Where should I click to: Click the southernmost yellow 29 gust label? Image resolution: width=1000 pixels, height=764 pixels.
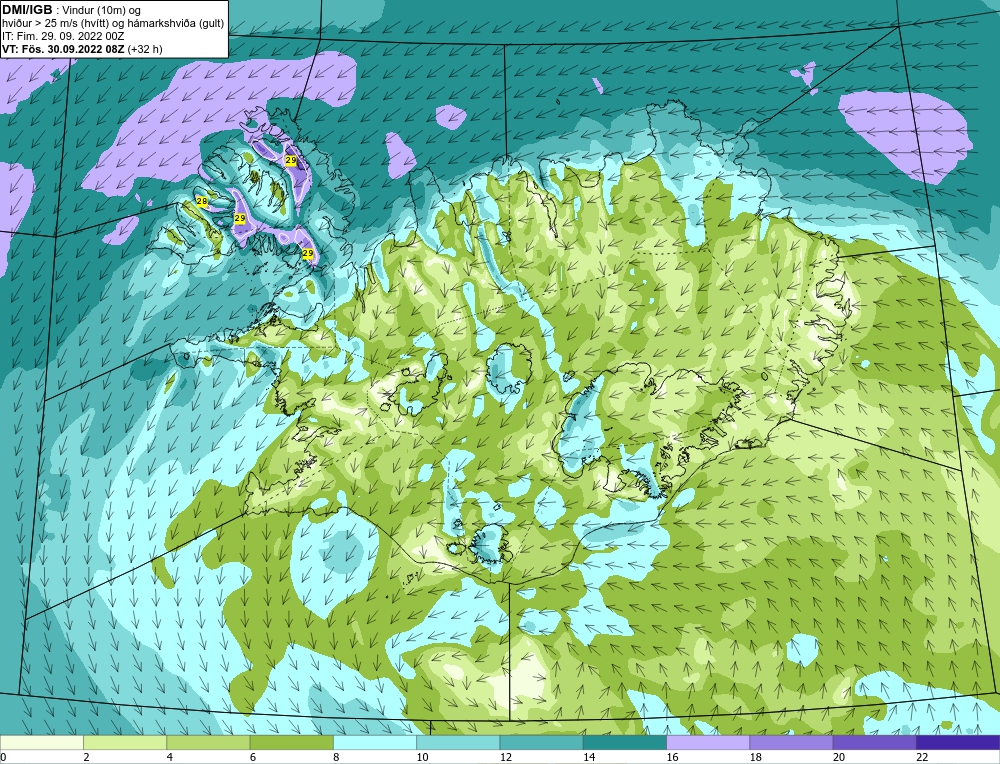point(307,253)
